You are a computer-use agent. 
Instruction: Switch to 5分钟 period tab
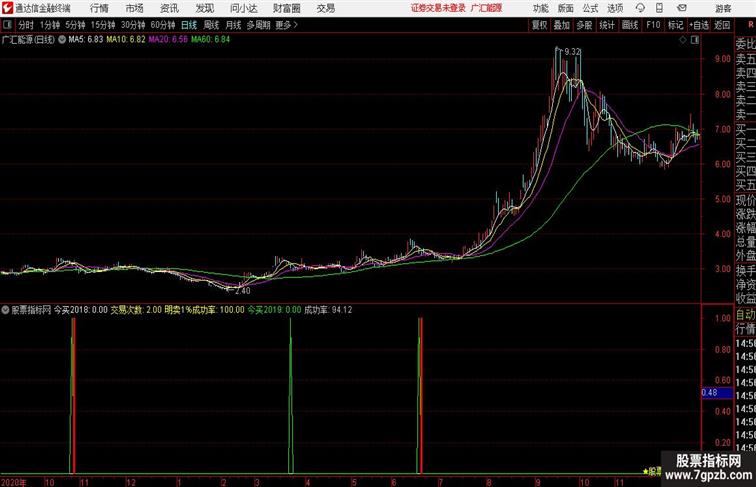click(75, 25)
